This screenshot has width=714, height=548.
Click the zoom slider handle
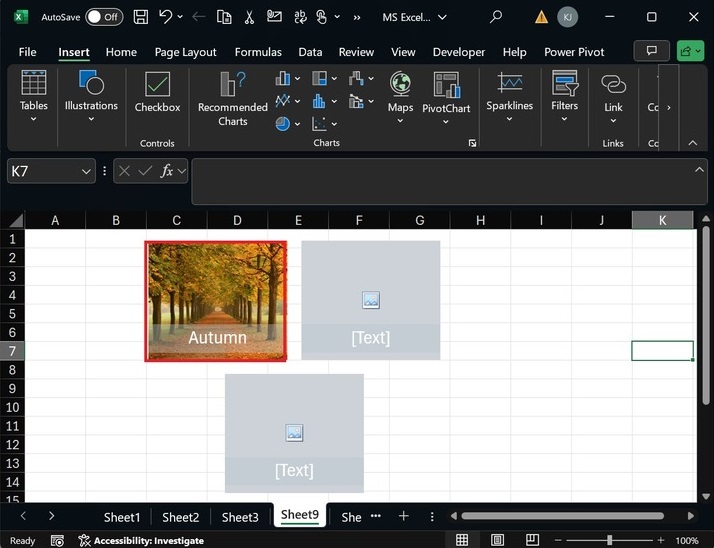[609, 540]
